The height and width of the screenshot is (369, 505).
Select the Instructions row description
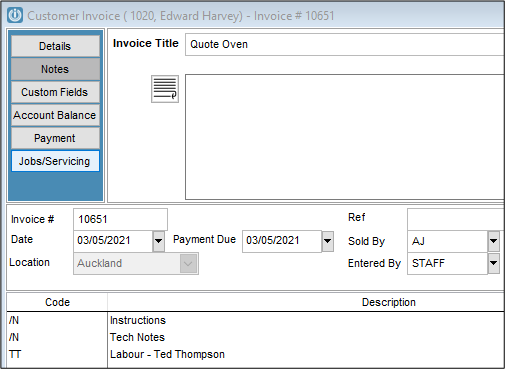(x=138, y=320)
